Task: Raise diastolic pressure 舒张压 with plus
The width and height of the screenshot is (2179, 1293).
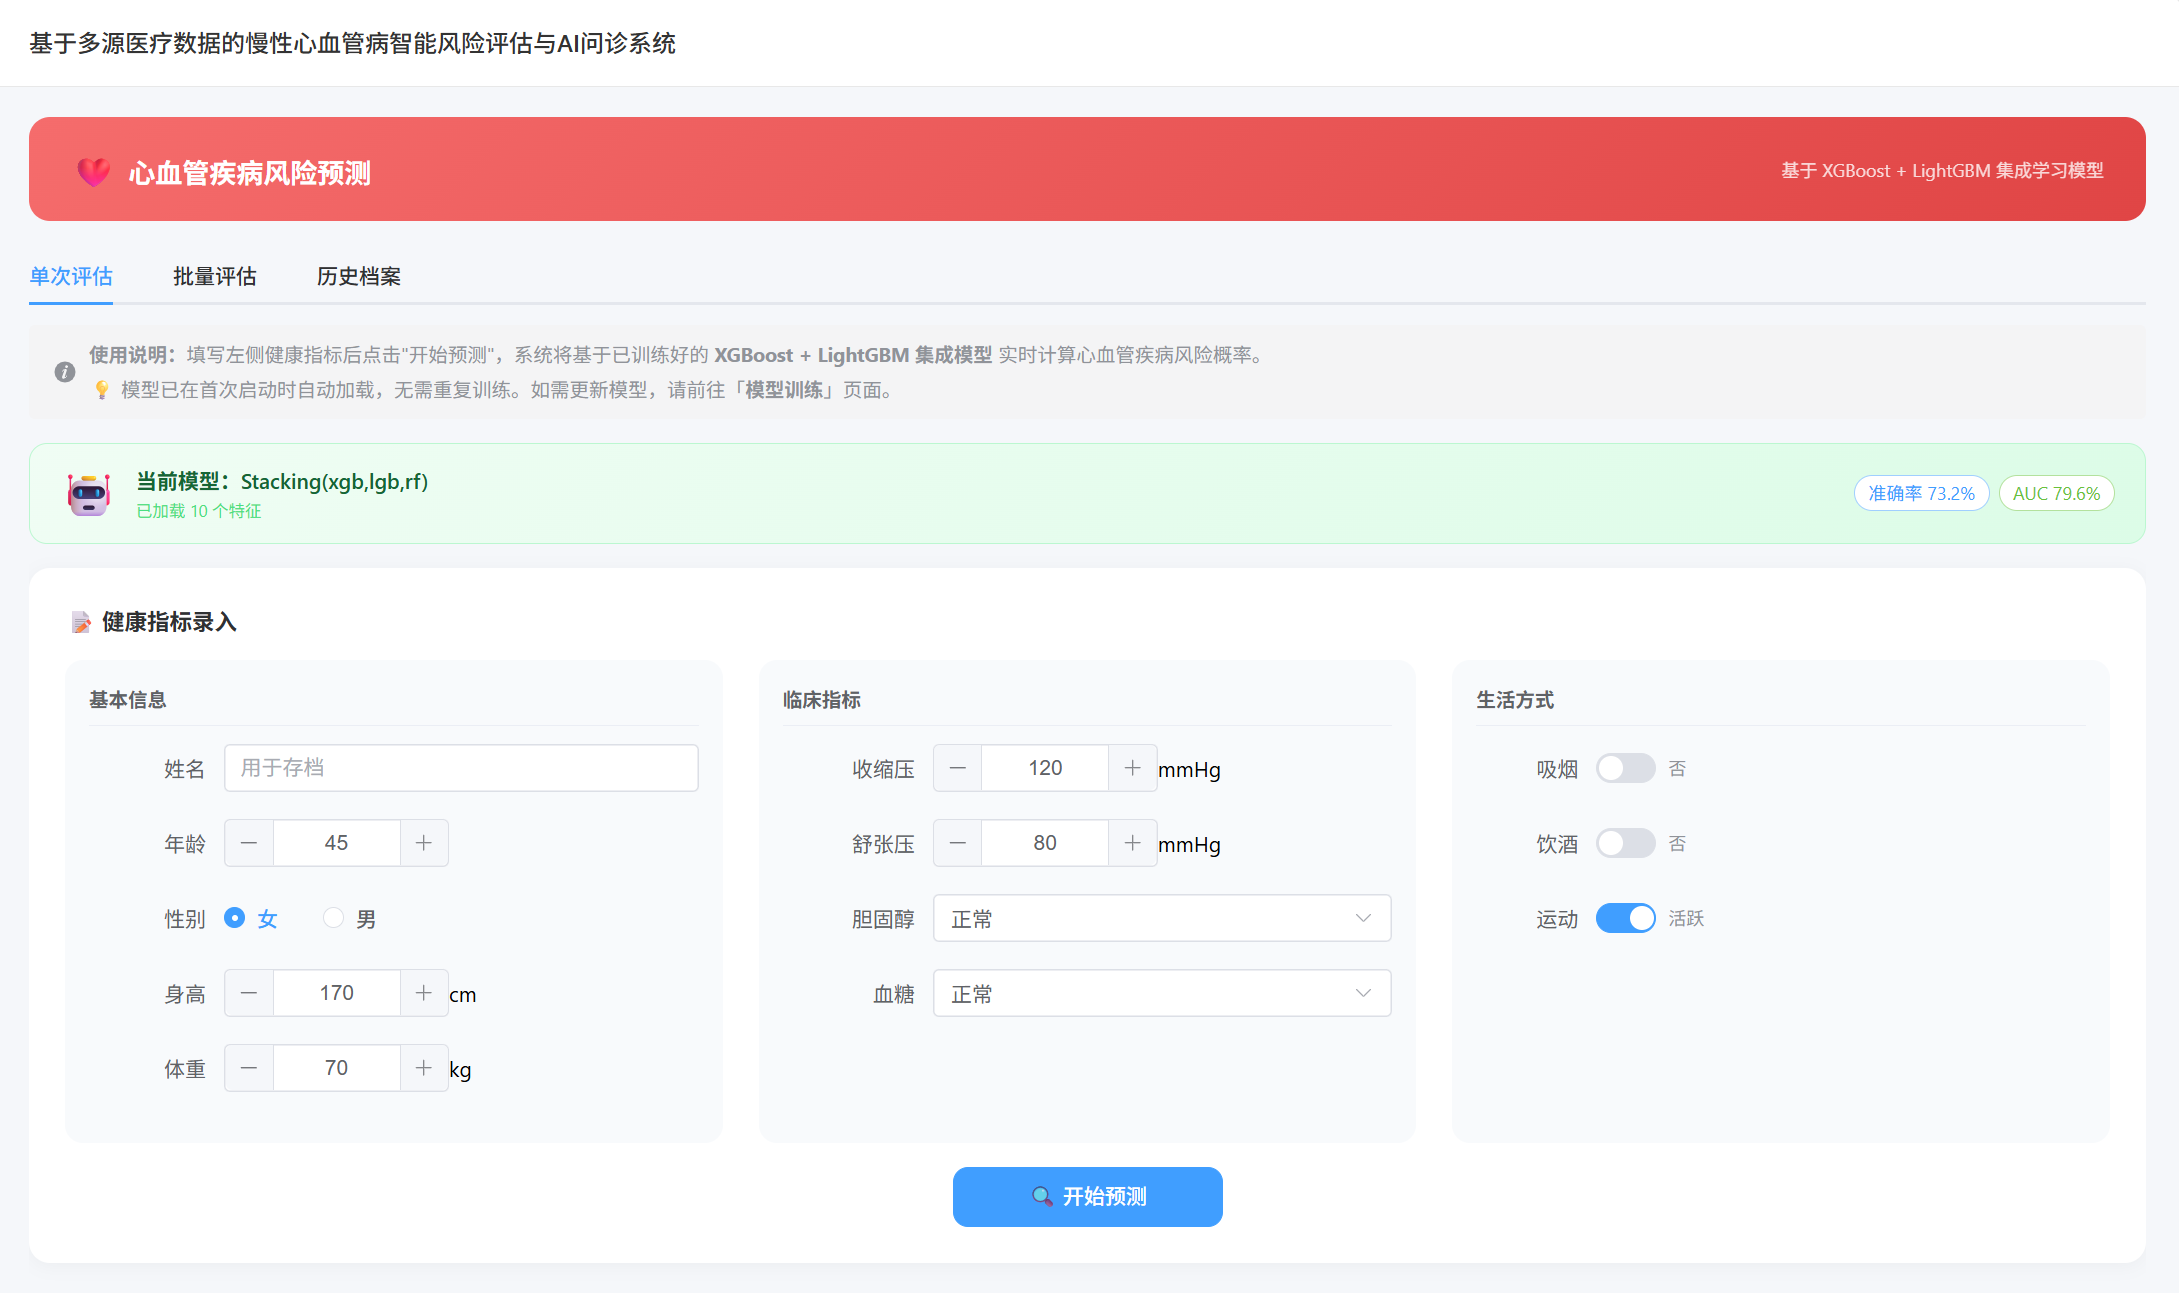Action: click(1132, 843)
